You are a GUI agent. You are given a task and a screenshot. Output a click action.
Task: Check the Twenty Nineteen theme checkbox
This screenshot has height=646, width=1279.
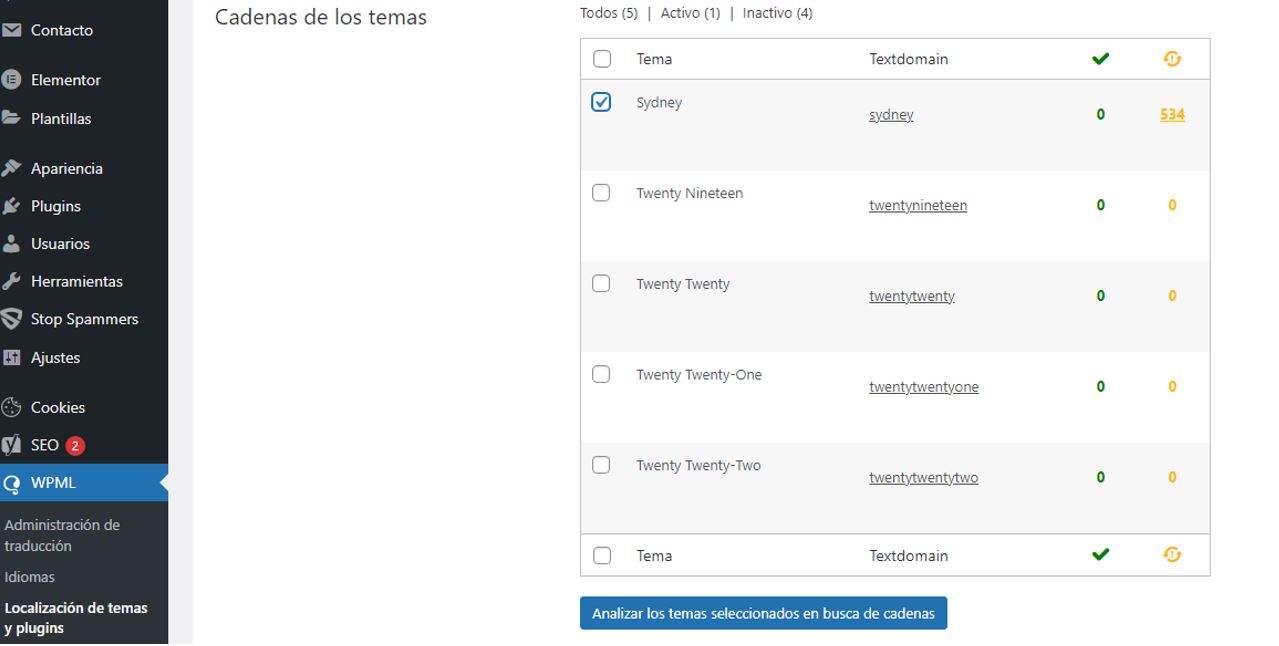pos(601,193)
